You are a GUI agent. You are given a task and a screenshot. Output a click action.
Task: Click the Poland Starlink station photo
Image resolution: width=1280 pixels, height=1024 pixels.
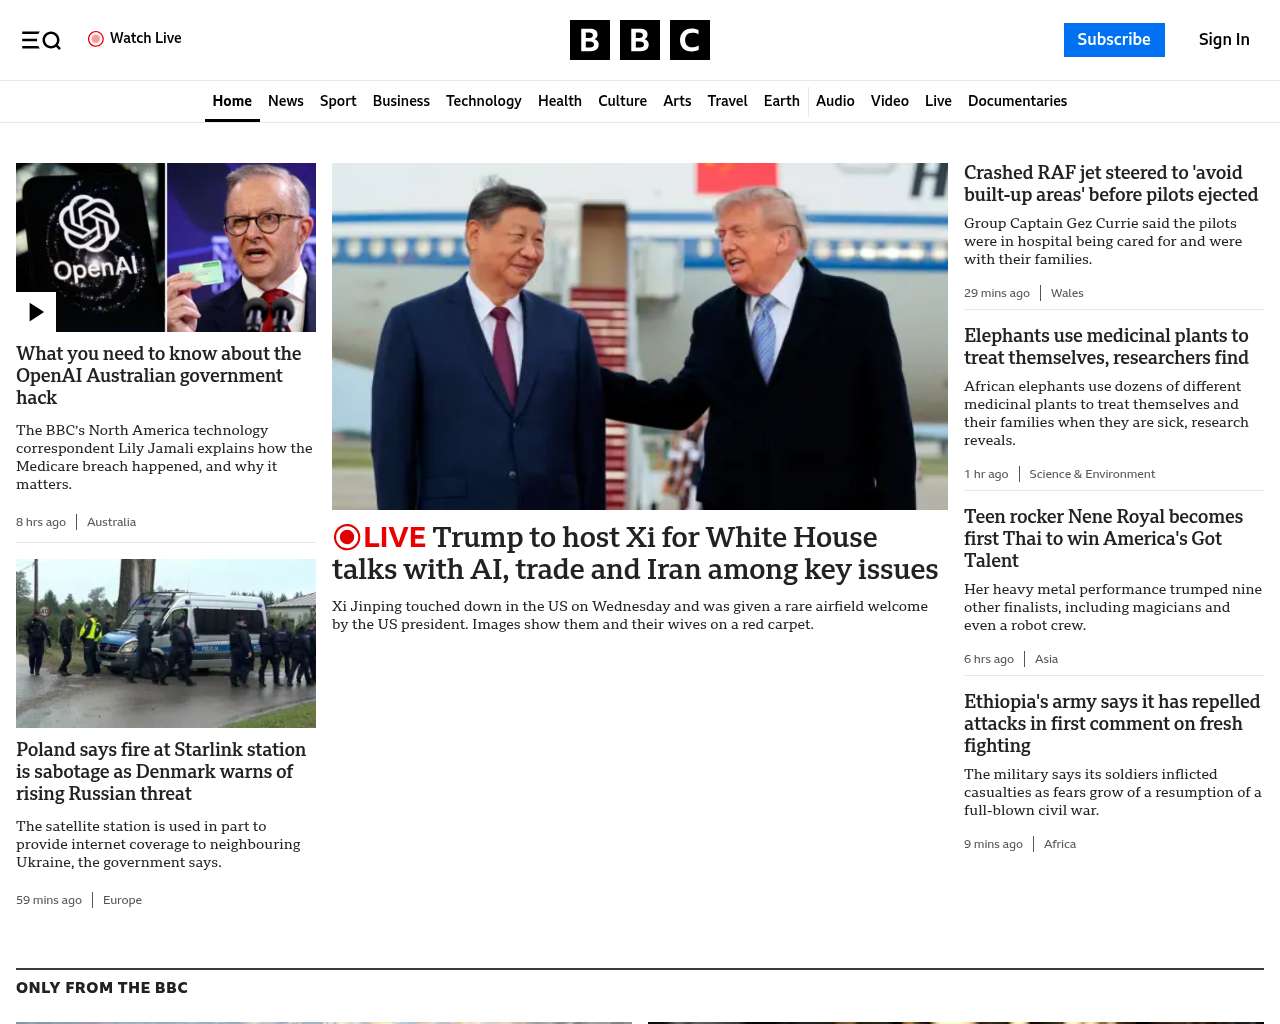pos(166,643)
